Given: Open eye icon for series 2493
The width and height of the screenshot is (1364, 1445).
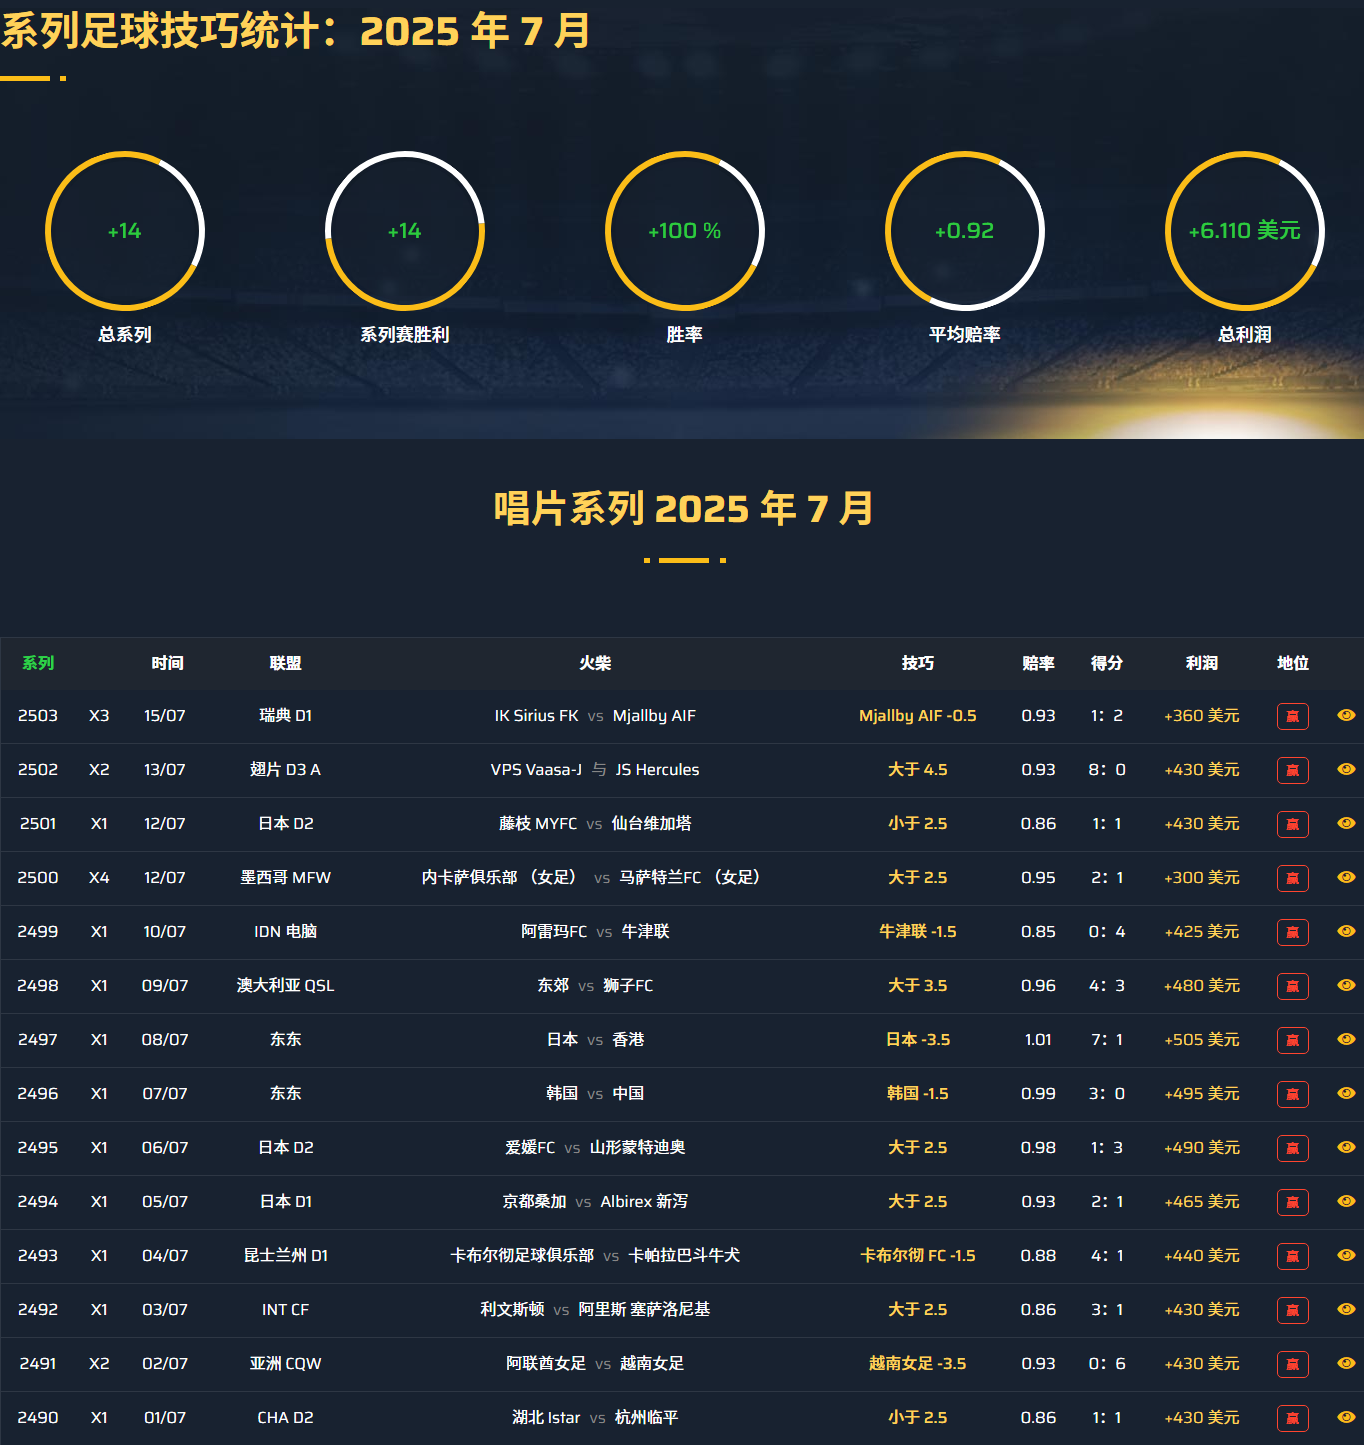Looking at the screenshot, I should (x=1346, y=1255).
